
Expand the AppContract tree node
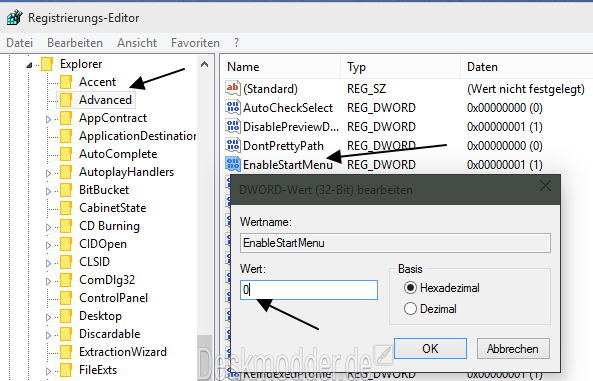pos(48,119)
